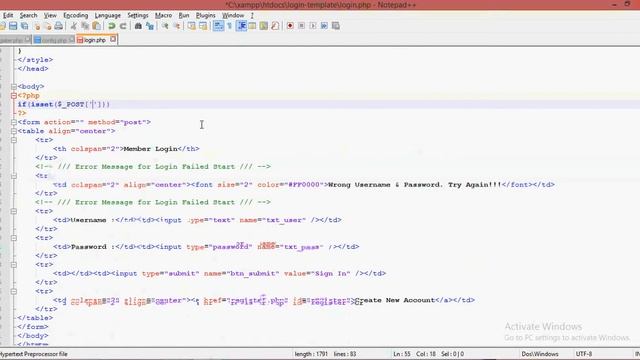Open the Plugins menu

206,15
